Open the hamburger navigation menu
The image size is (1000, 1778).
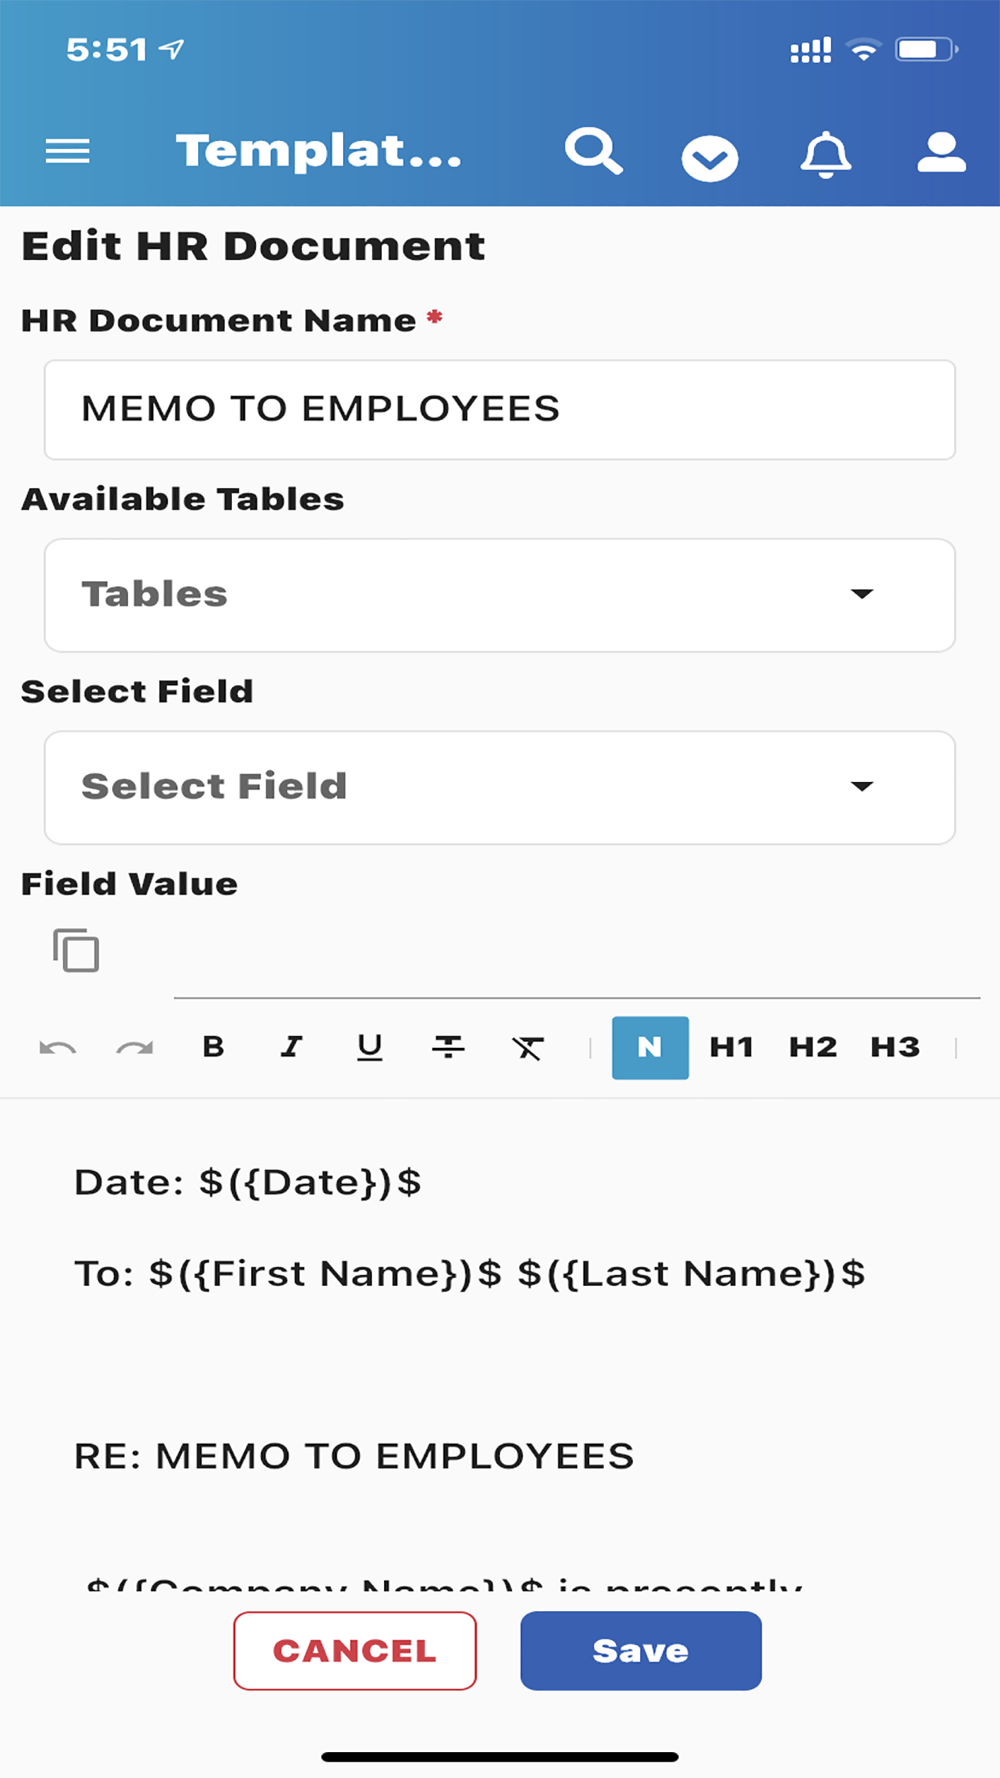click(x=68, y=151)
